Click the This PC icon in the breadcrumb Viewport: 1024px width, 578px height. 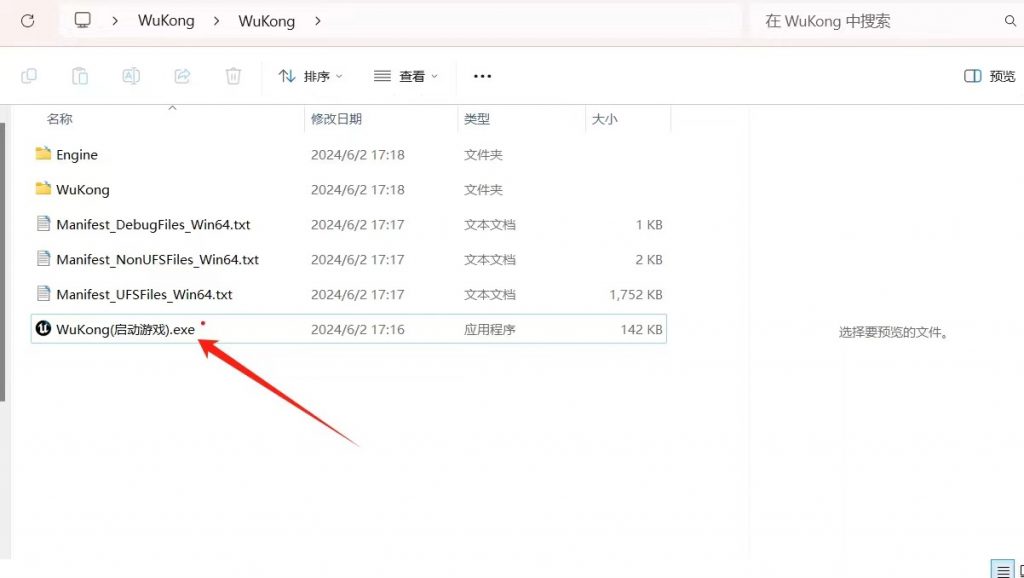(x=82, y=19)
